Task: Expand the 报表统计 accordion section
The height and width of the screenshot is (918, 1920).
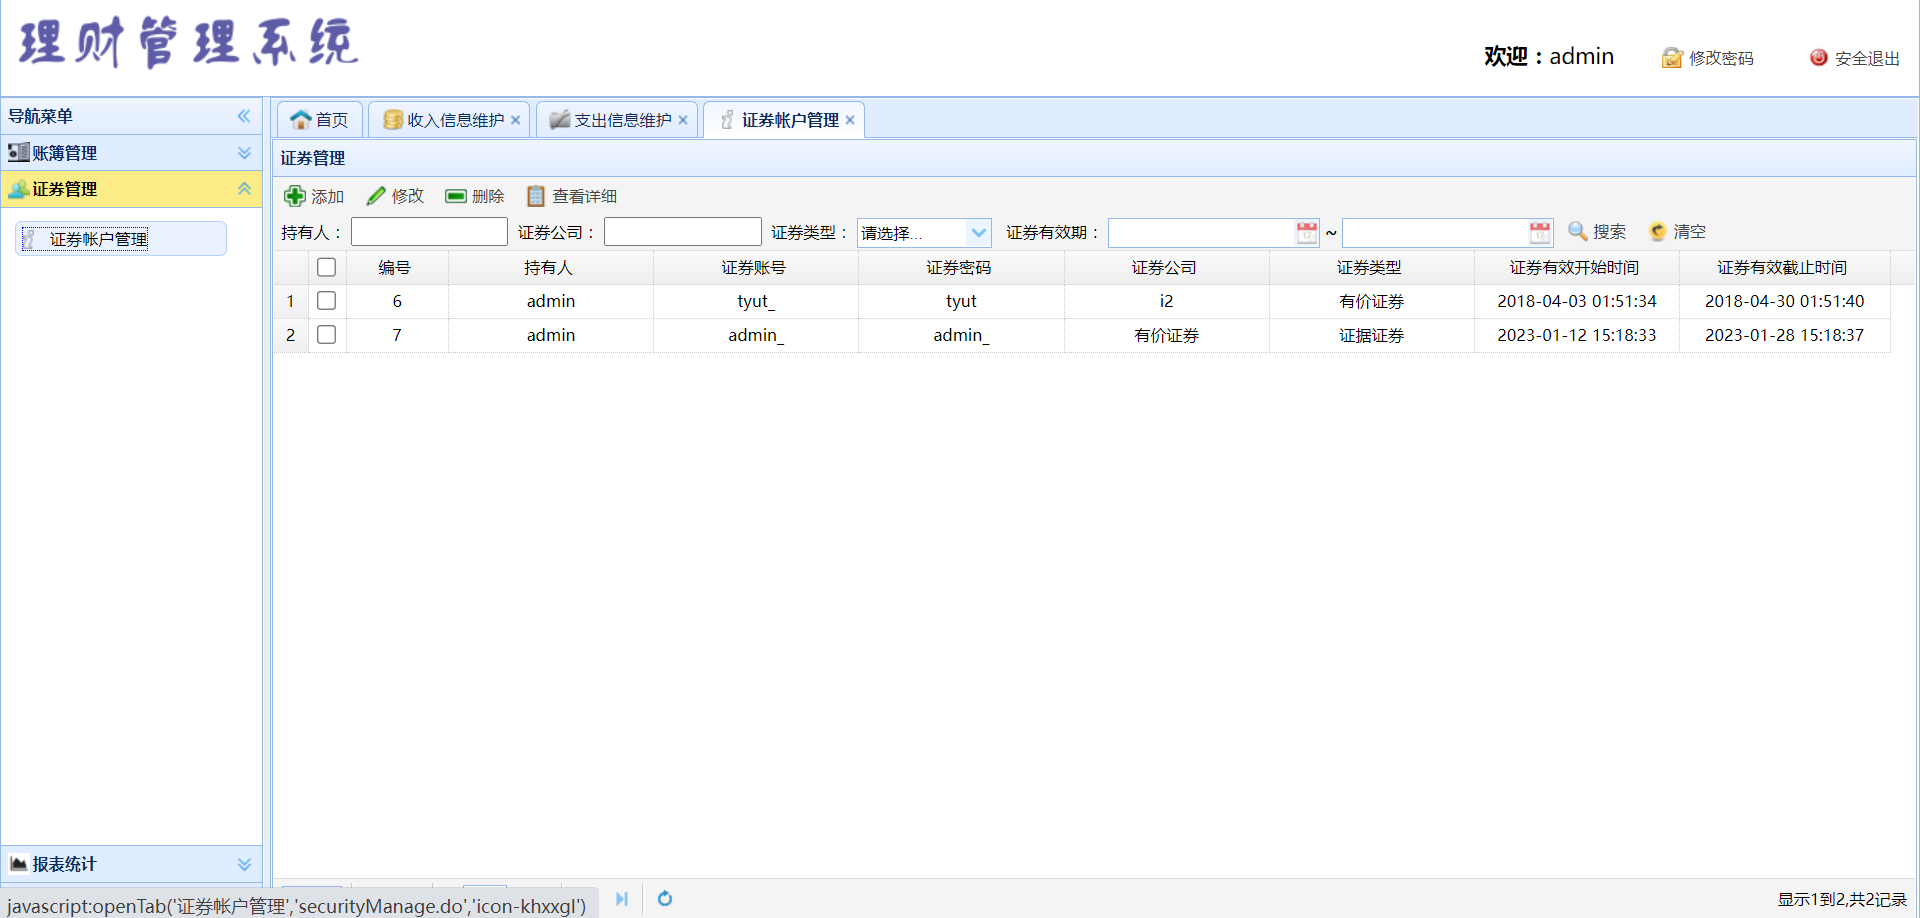Action: pos(244,864)
